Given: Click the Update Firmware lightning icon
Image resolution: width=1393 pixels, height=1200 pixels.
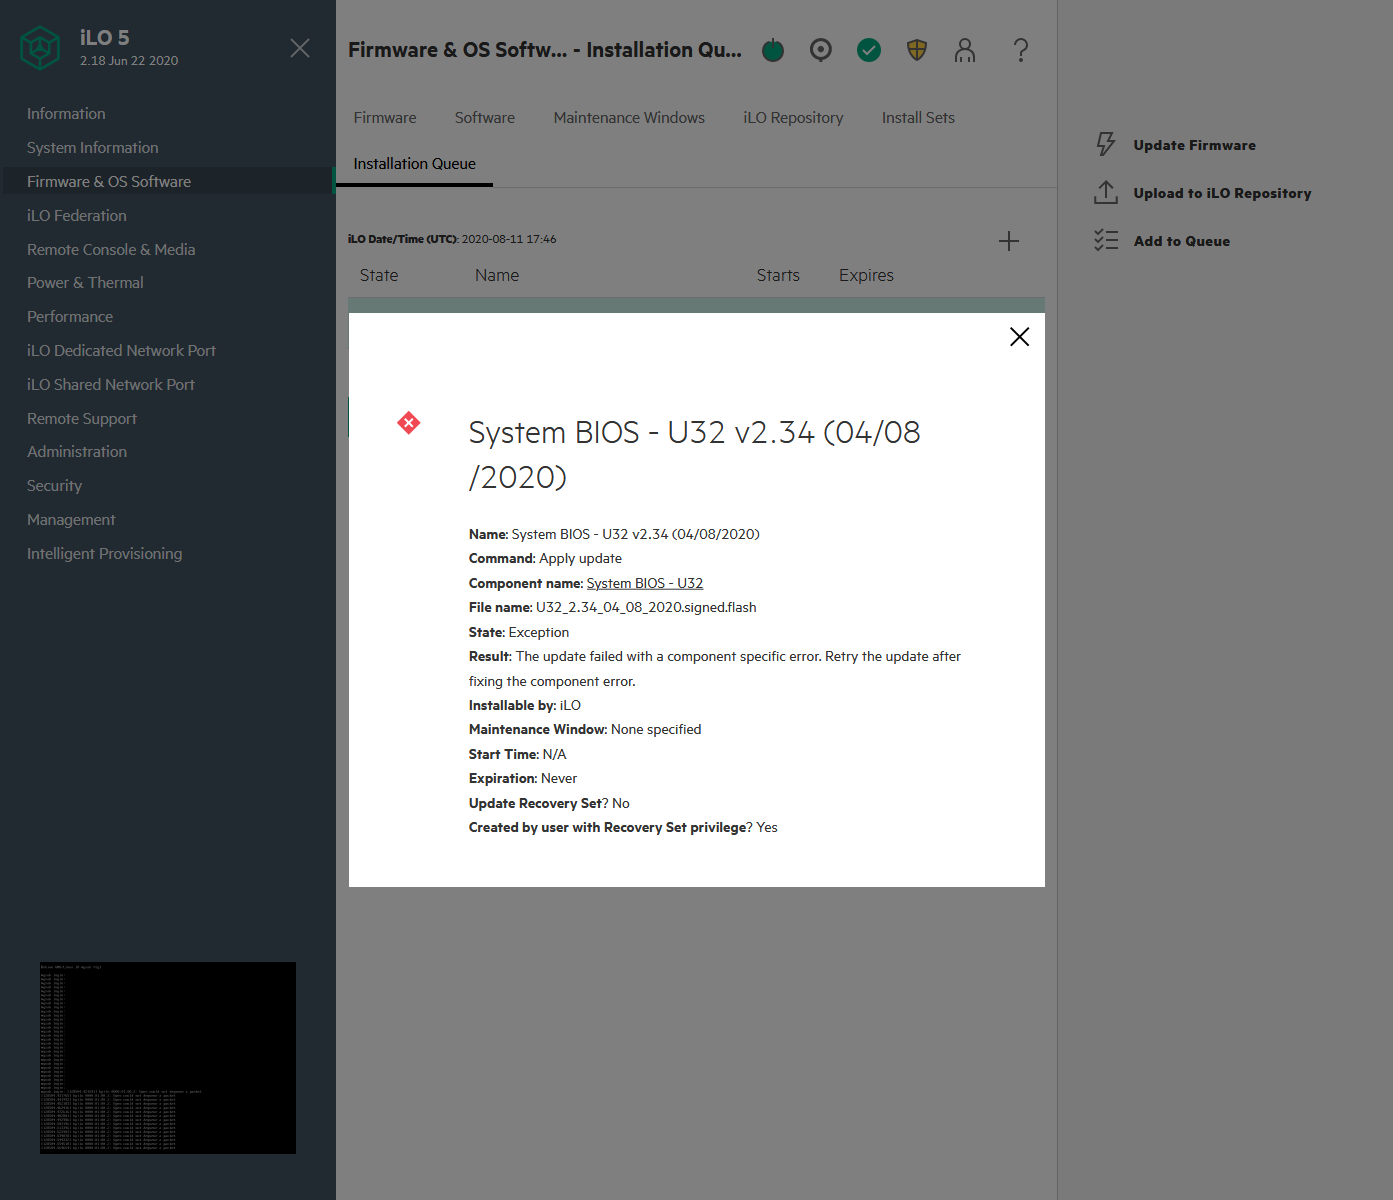Looking at the screenshot, I should 1106,145.
